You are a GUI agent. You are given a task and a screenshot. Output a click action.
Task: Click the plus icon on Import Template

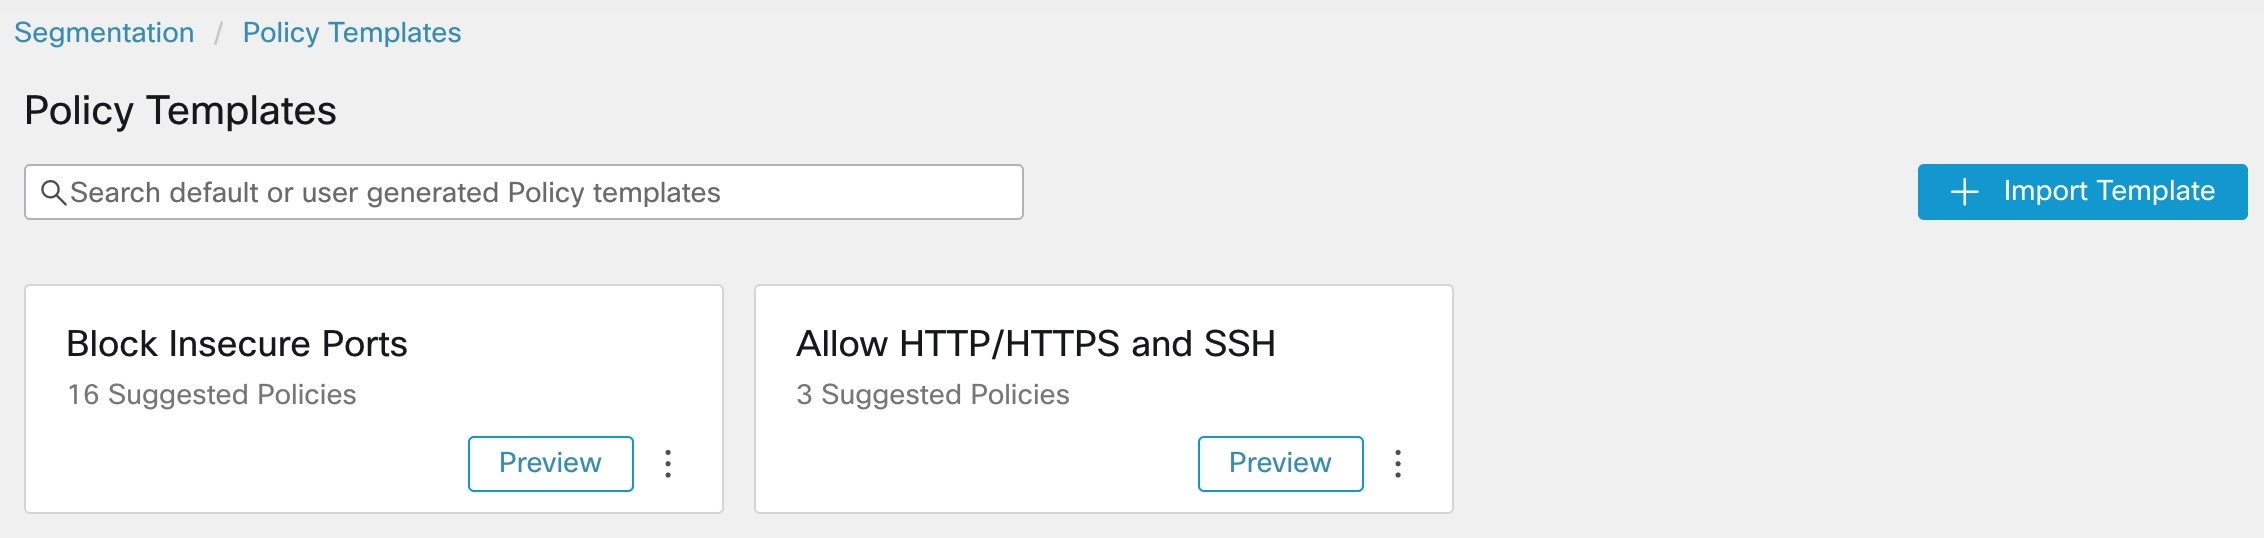1964,192
